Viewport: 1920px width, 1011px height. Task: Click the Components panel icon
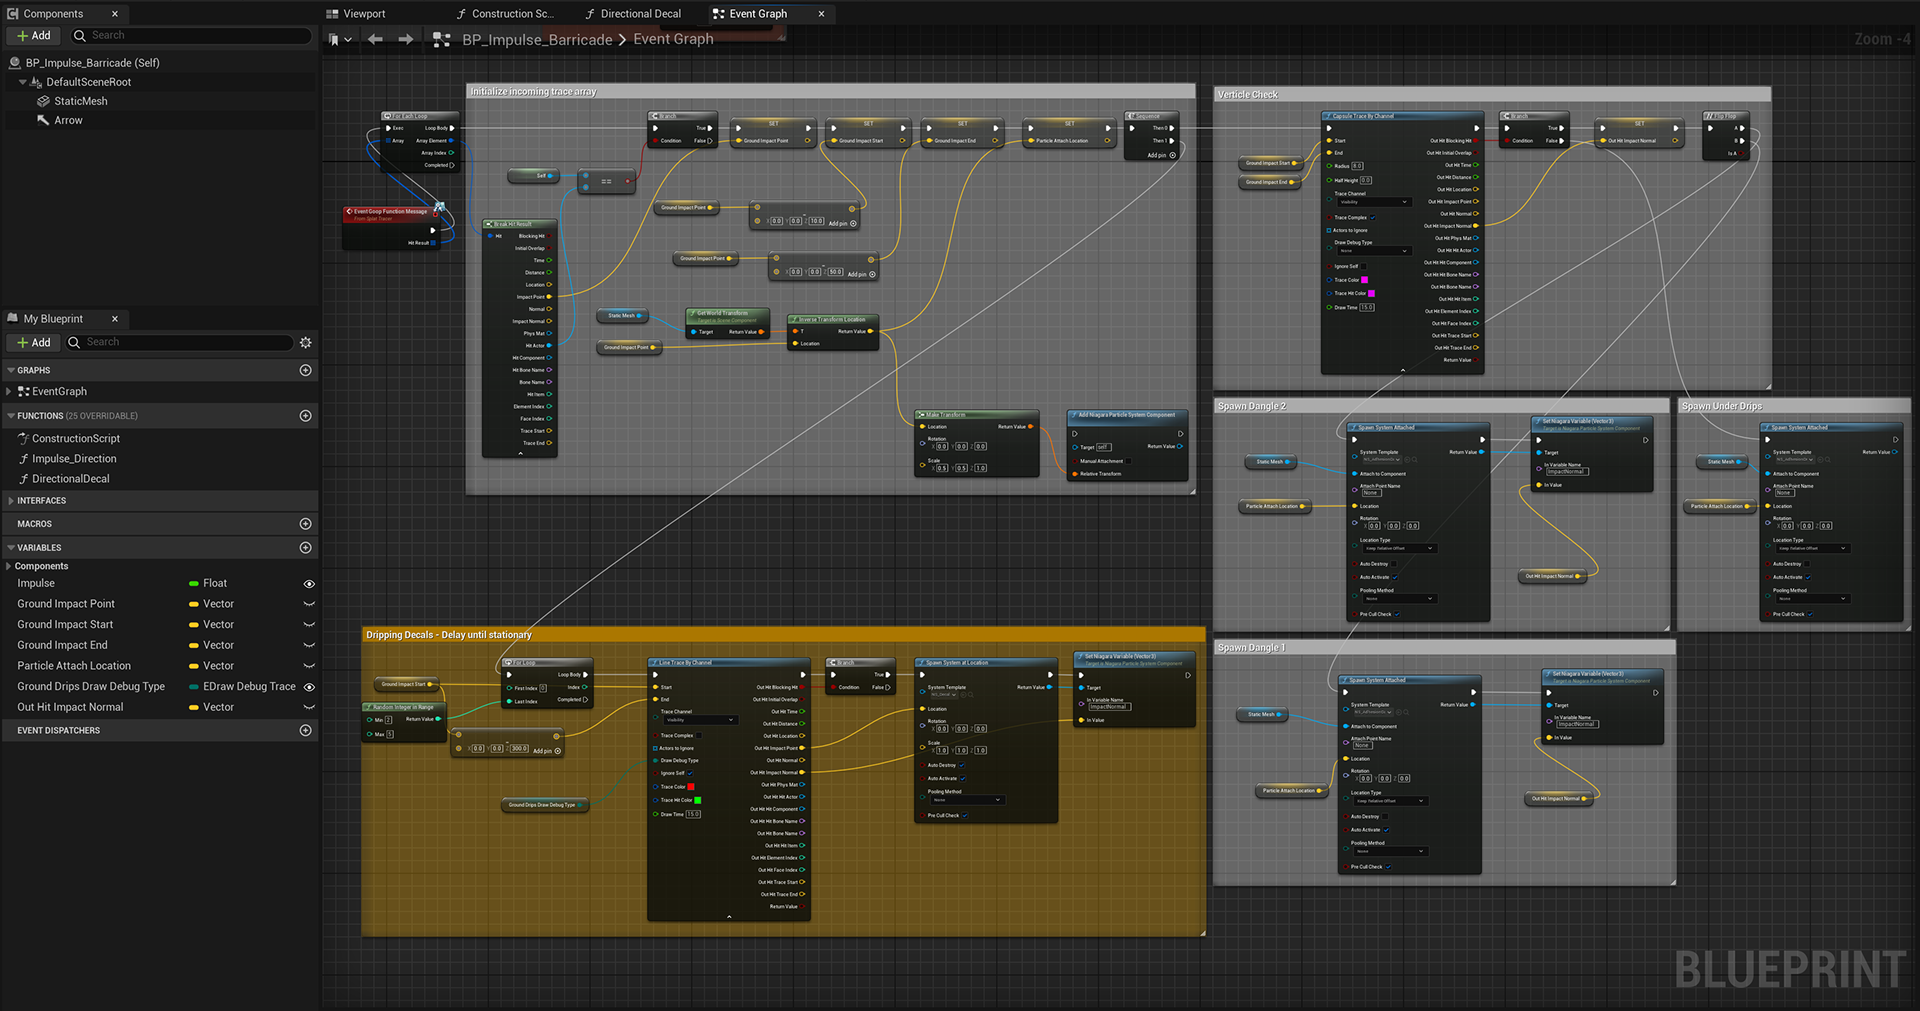pos(13,14)
